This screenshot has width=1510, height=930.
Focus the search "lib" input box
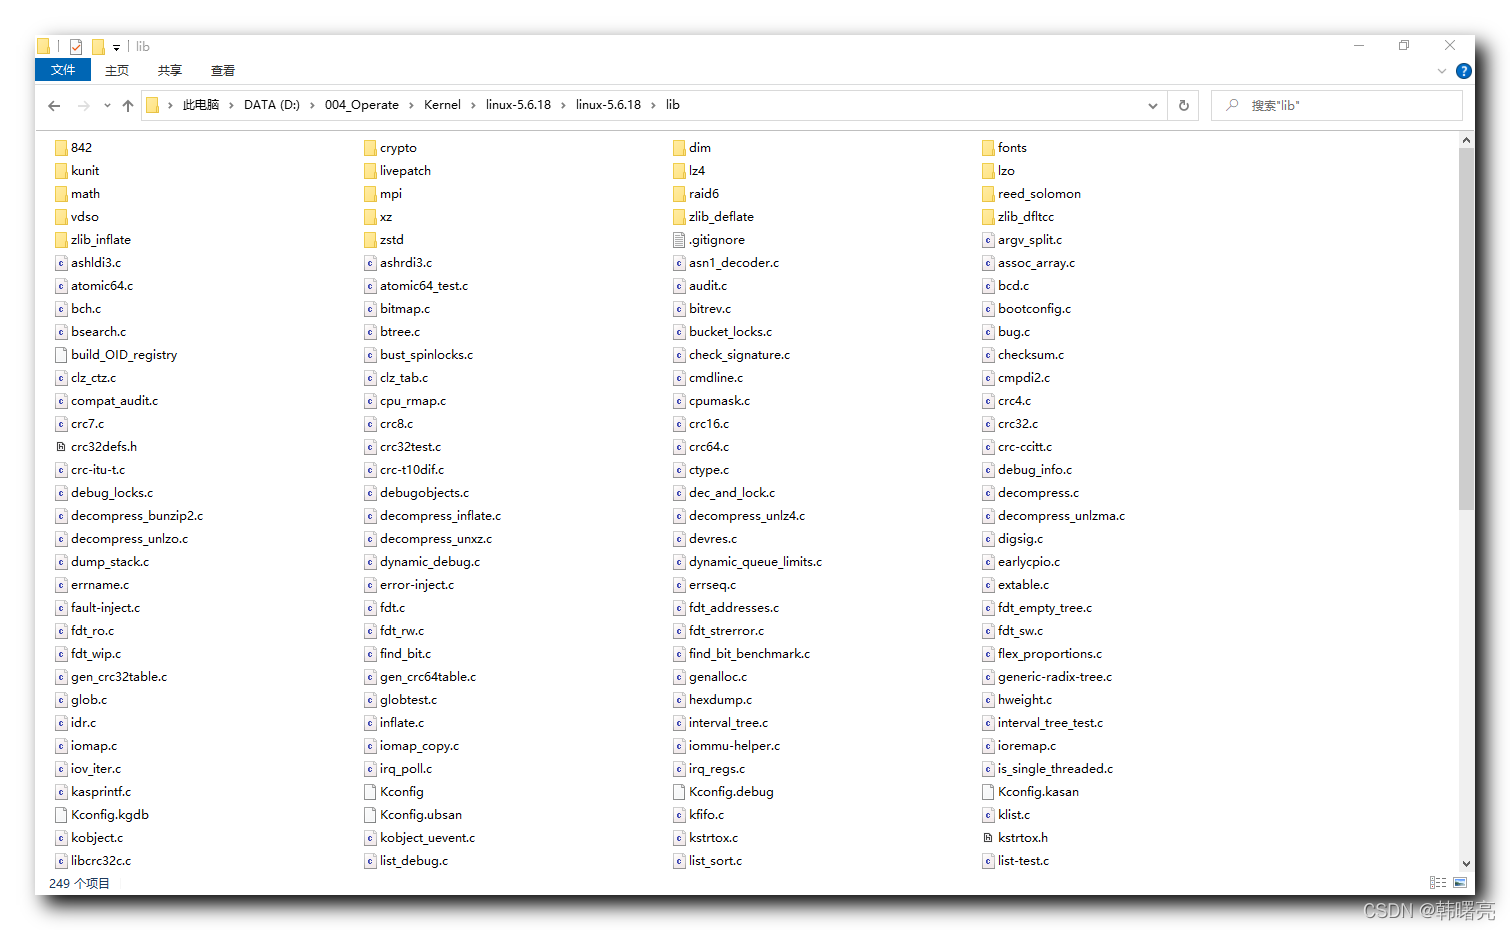[x=1337, y=105]
